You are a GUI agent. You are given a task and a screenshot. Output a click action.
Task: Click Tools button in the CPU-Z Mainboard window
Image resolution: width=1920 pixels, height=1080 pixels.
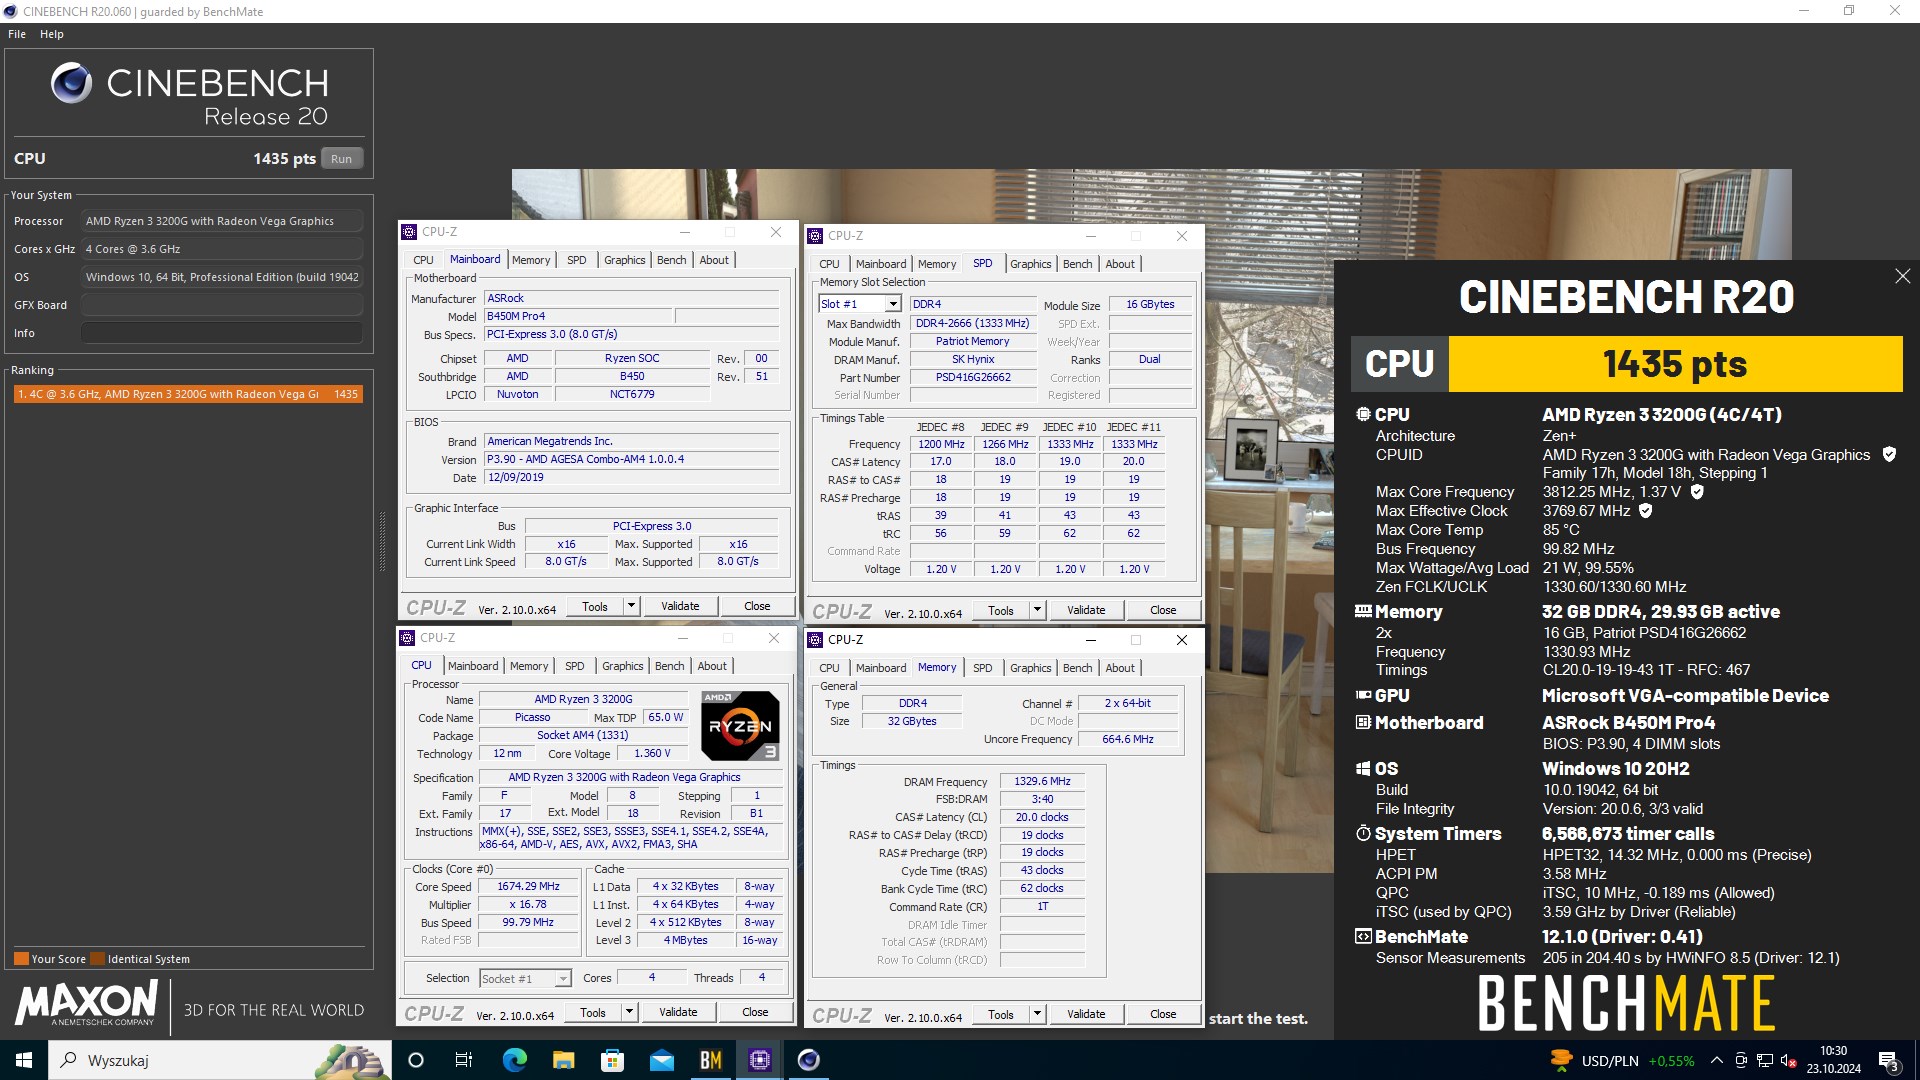coord(595,606)
